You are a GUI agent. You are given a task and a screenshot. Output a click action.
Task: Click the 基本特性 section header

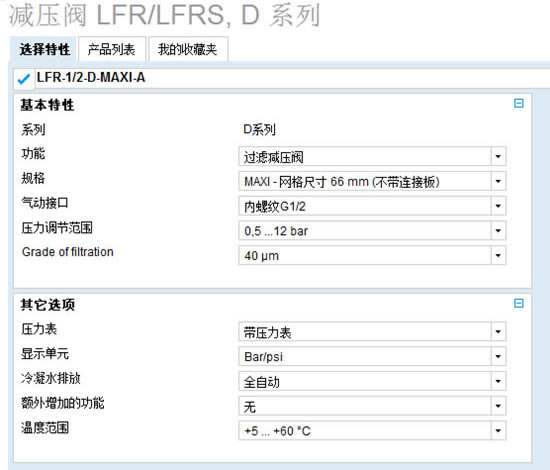(x=47, y=105)
